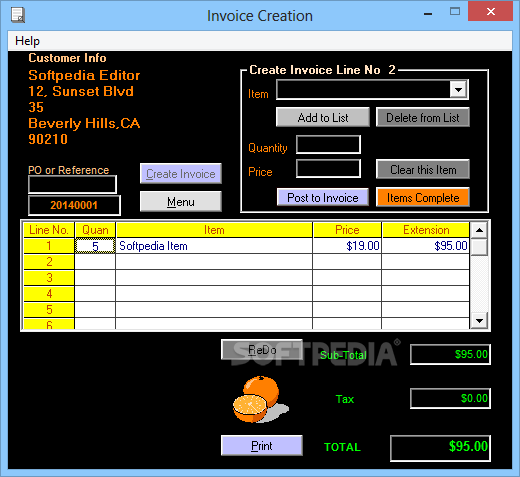Select the Softpedia Item cell
Image resolution: width=520 pixels, height=477 pixels.
(x=214, y=246)
